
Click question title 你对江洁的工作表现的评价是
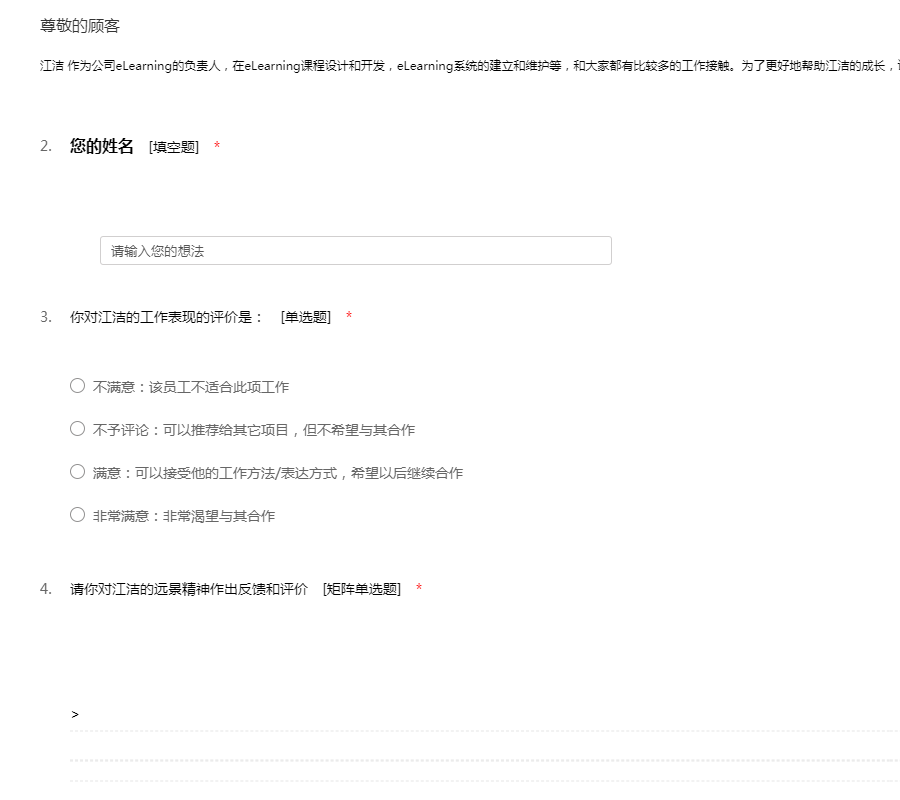pyautogui.click(x=166, y=317)
